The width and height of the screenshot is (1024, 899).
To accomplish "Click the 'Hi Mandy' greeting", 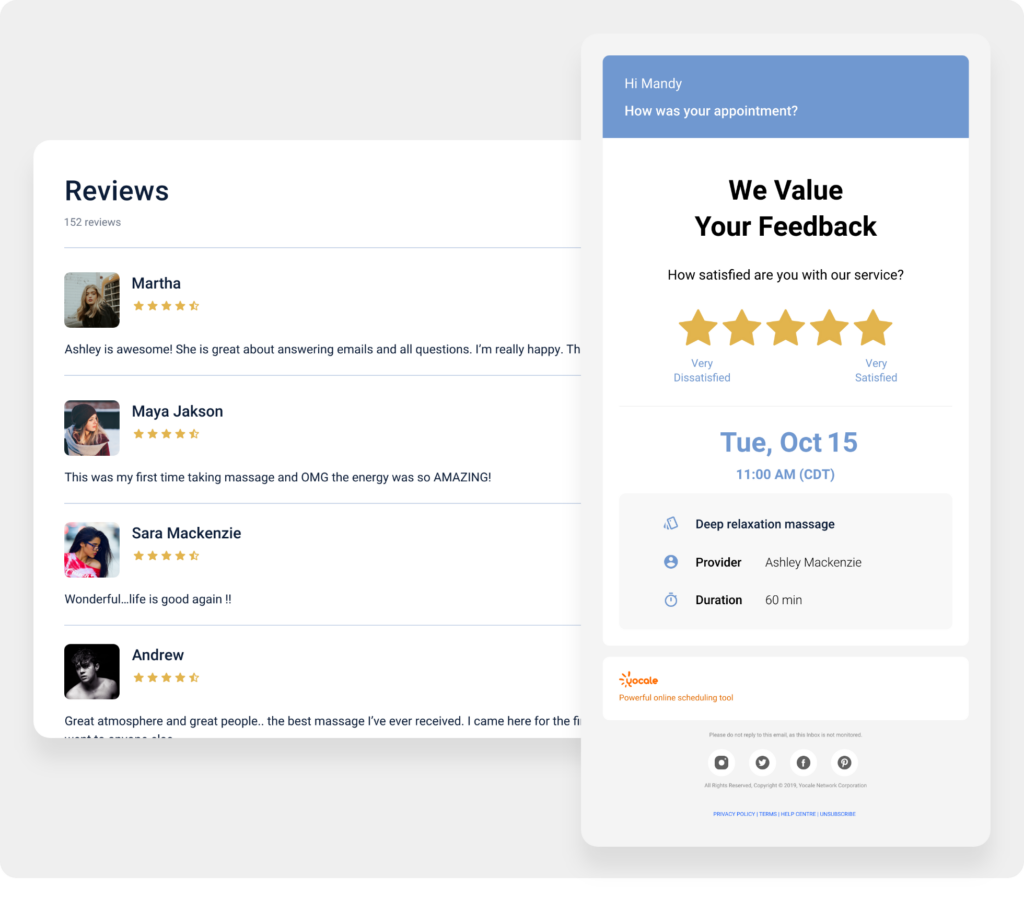I will click(x=653, y=84).
